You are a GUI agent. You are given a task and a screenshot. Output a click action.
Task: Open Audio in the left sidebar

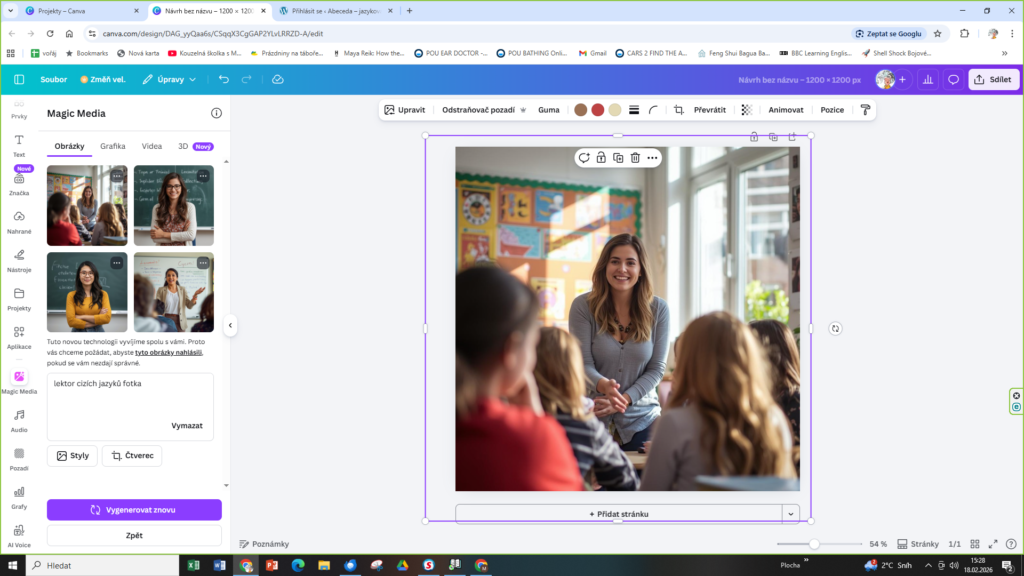tap(19, 420)
